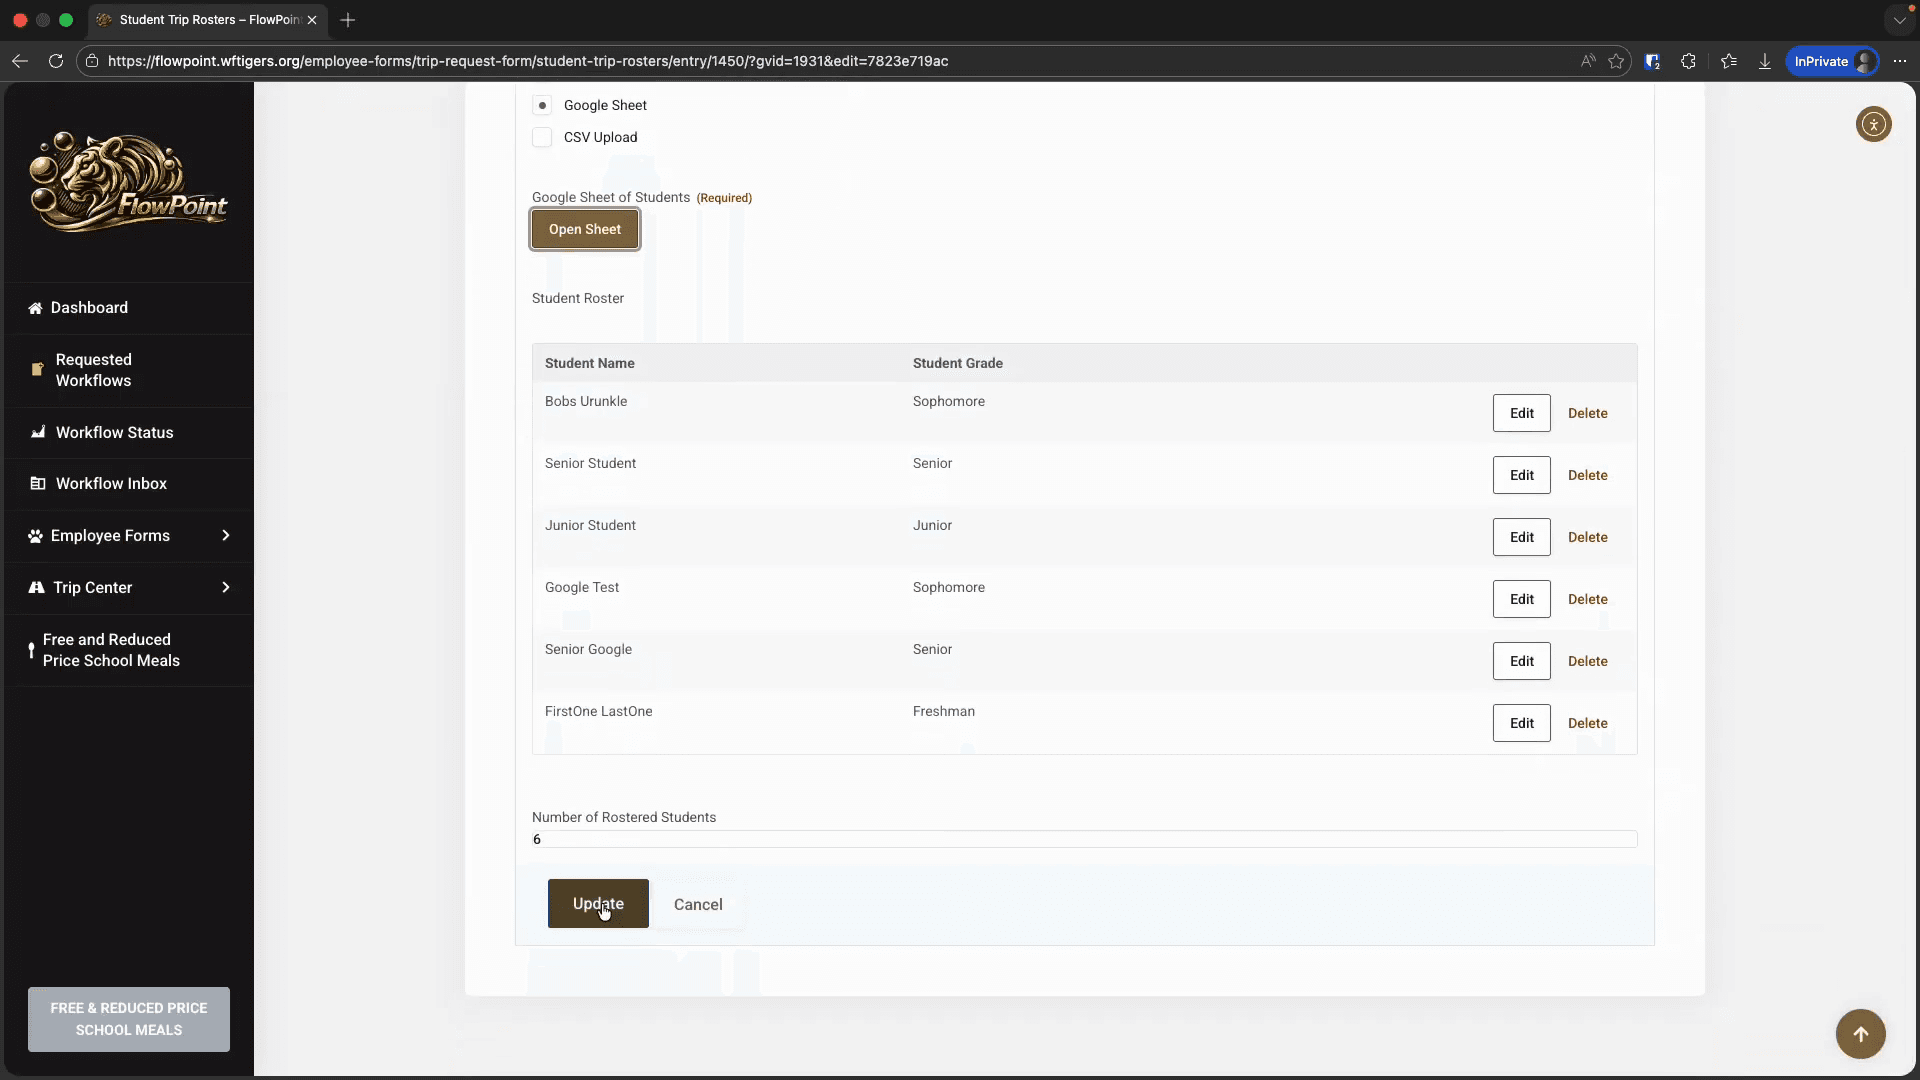Viewport: 1920px width, 1080px height.
Task: Delete the Bobs Urunkle row
Action: tap(1587, 413)
